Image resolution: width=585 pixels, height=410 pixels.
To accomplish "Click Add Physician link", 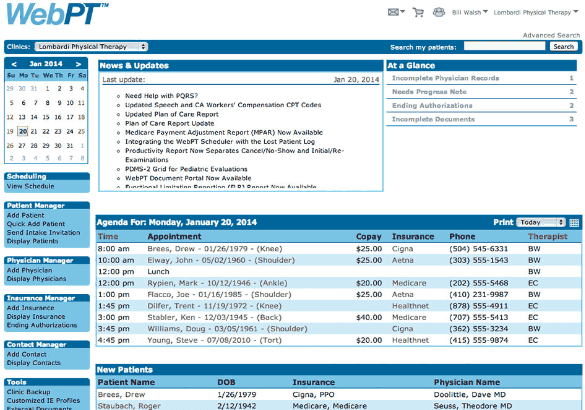I will (29, 270).
